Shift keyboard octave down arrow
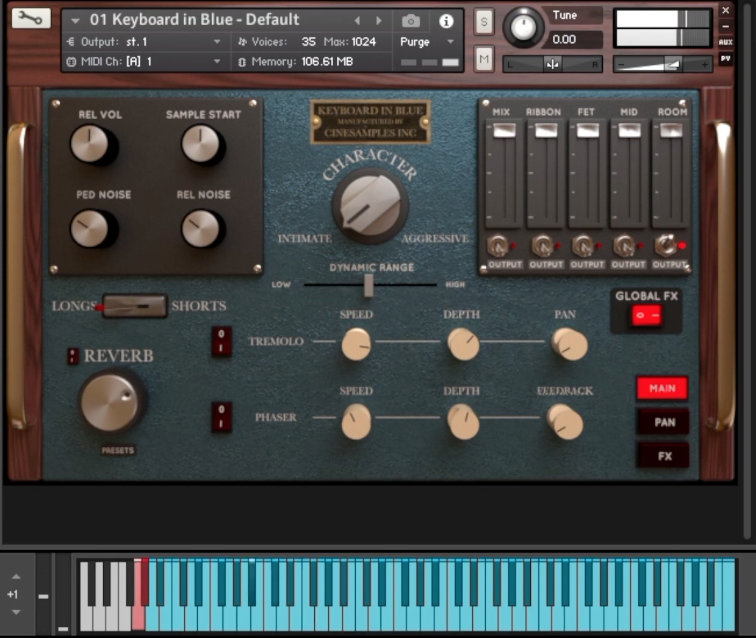Viewport: 756px width, 638px height. (16, 612)
